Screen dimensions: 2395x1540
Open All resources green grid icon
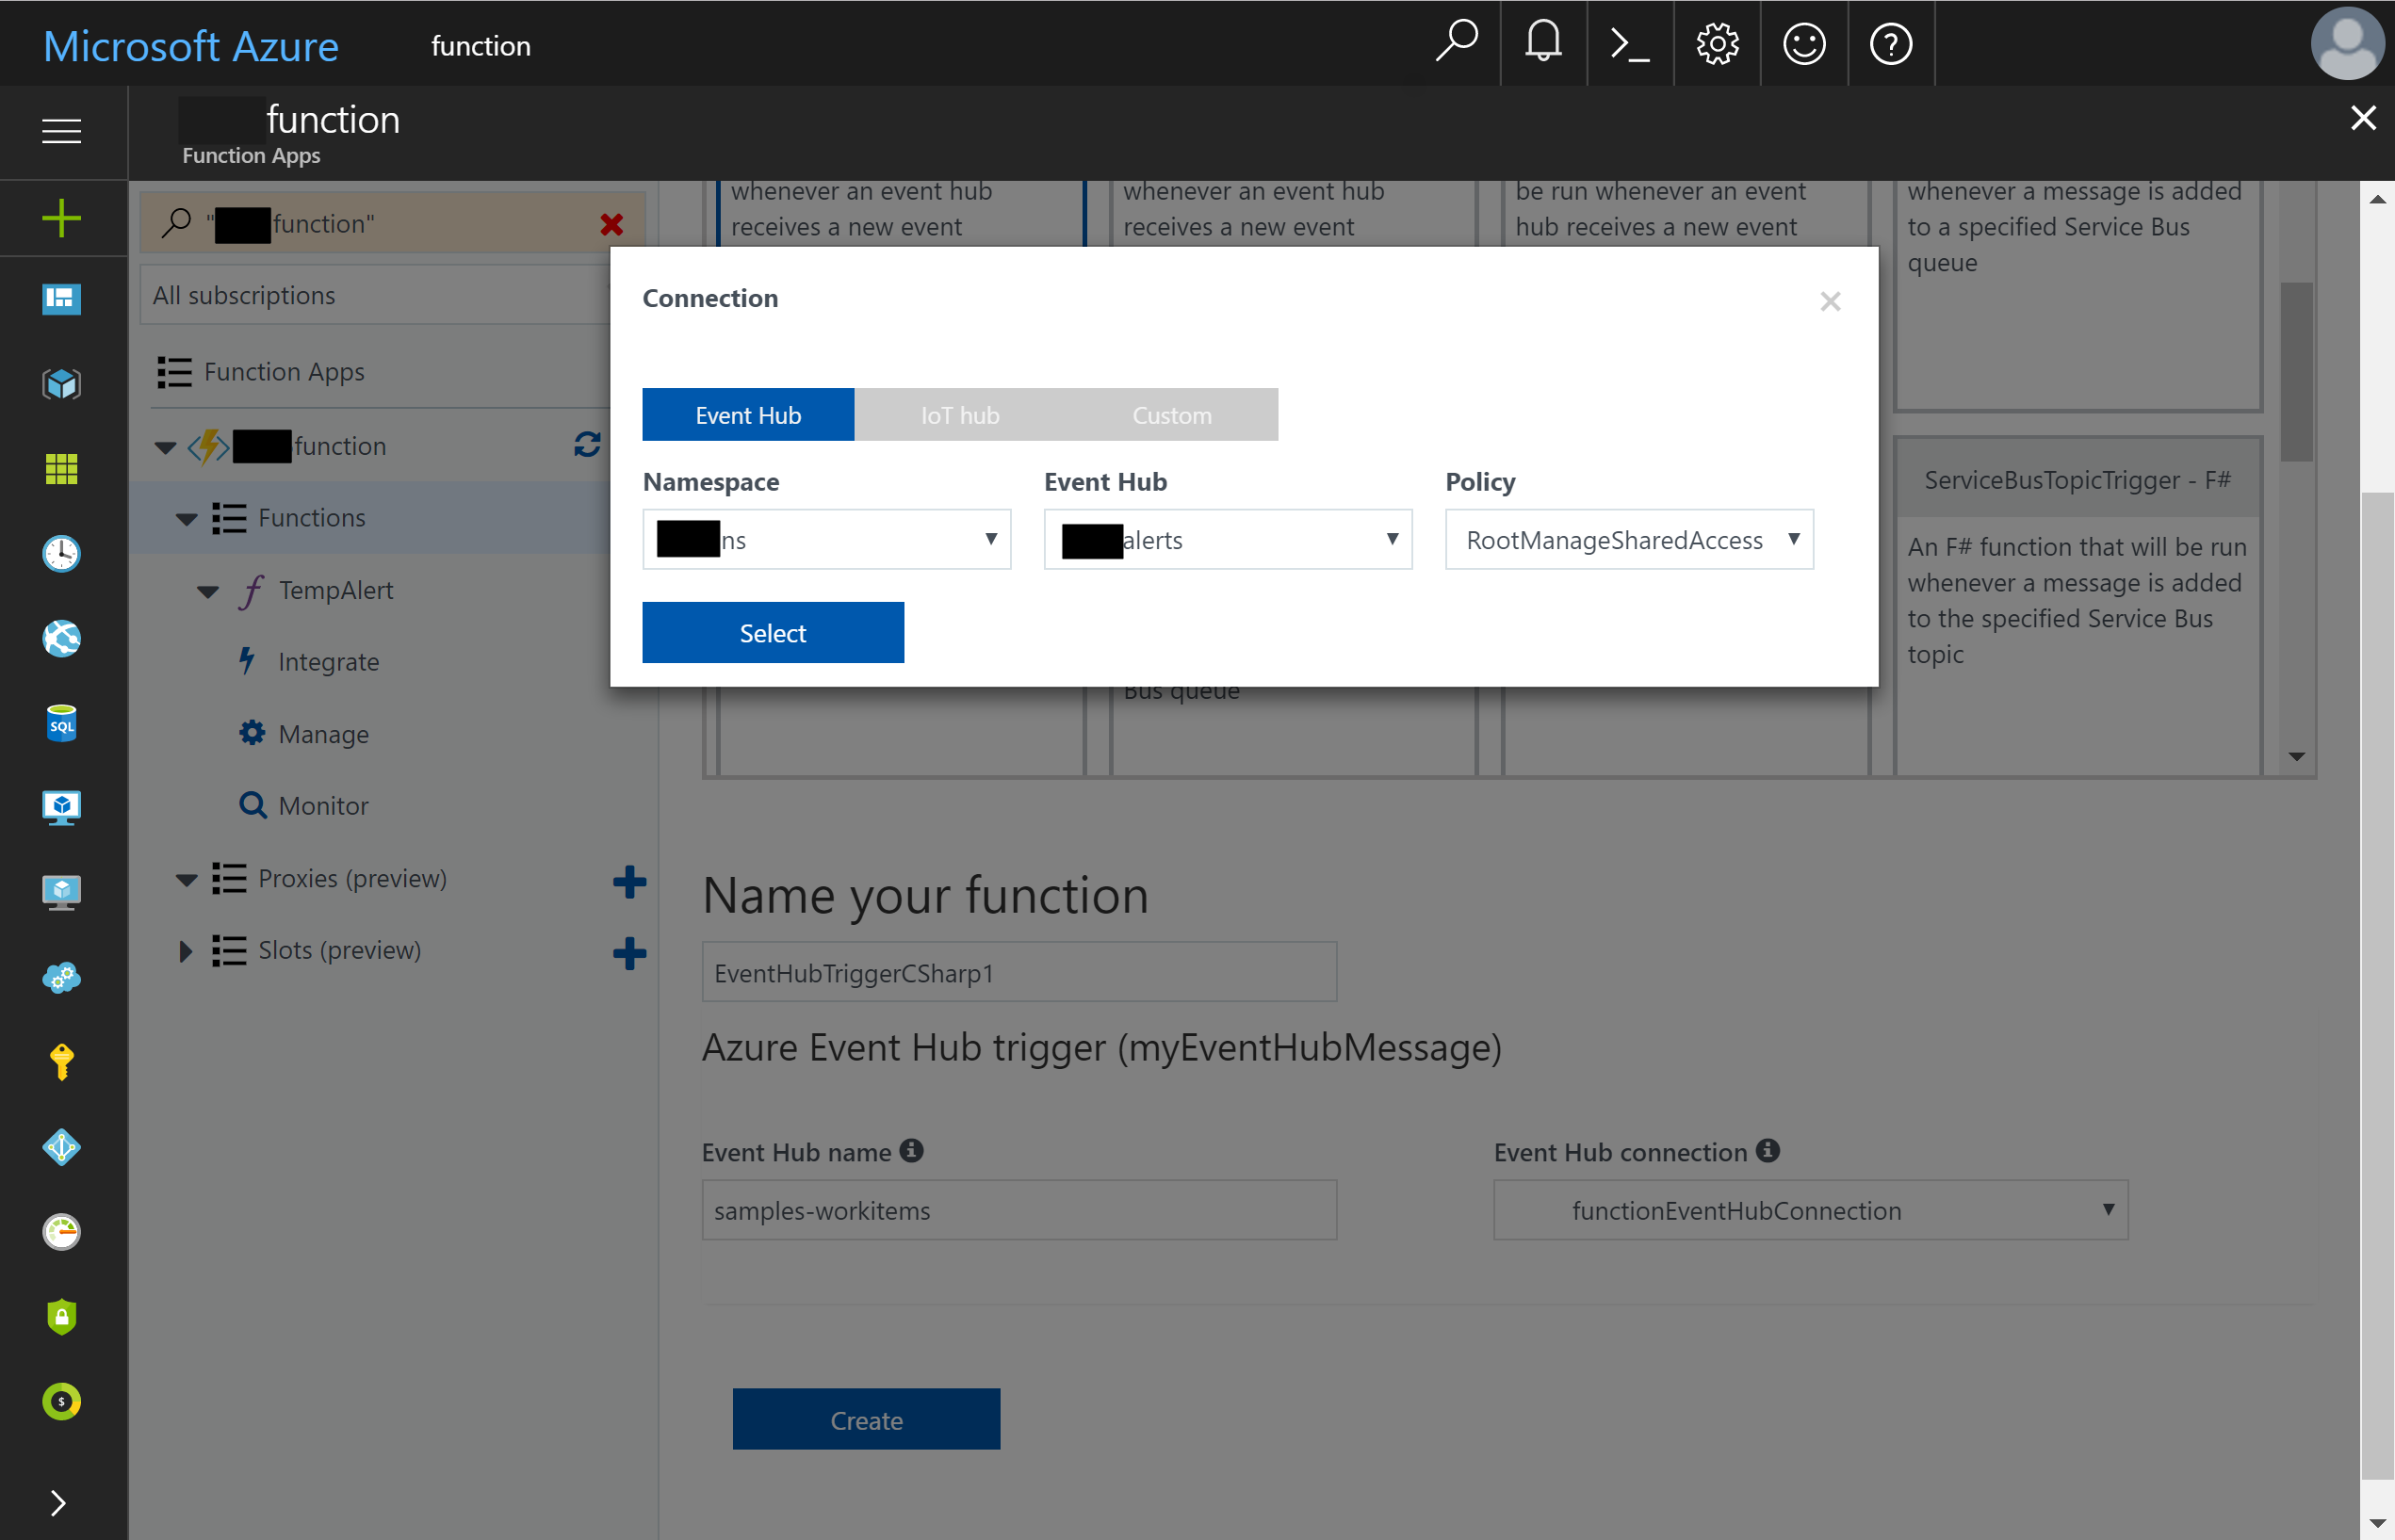pyautogui.click(x=62, y=468)
